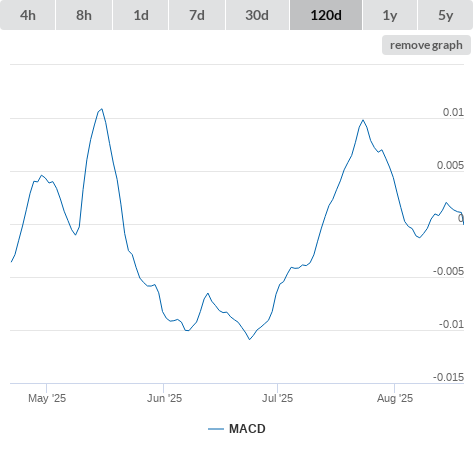Screen dimensions: 474x455
Task: Click the Jun '25 axis label
Action: (x=164, y=398)
